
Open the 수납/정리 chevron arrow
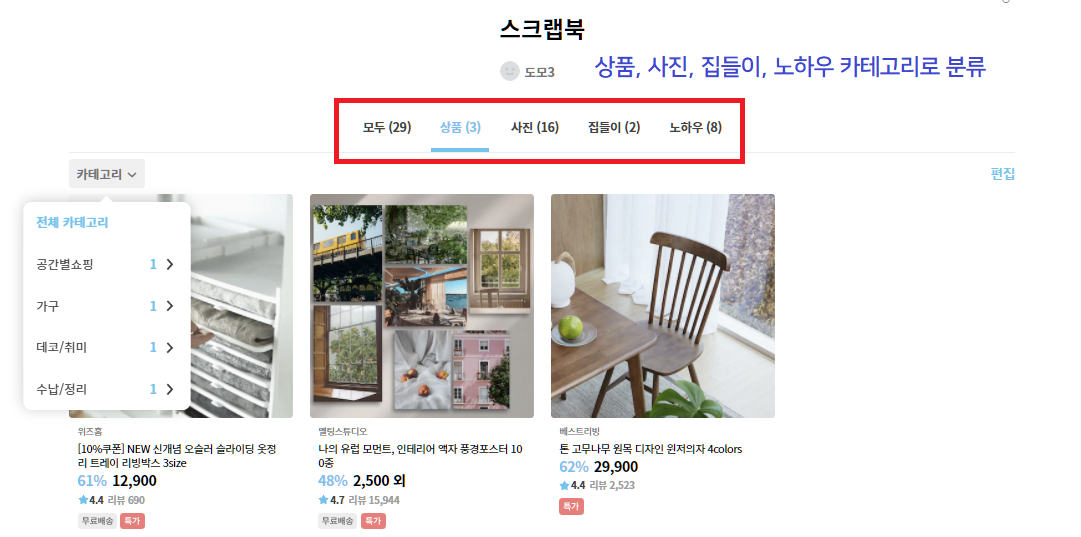pos(170,389)
